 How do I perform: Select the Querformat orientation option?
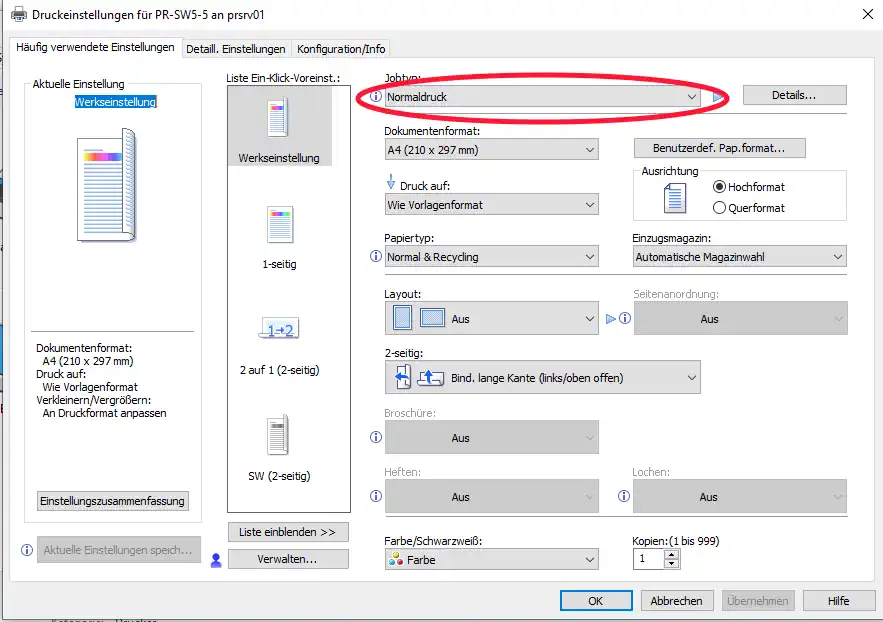tap(719, 208)
